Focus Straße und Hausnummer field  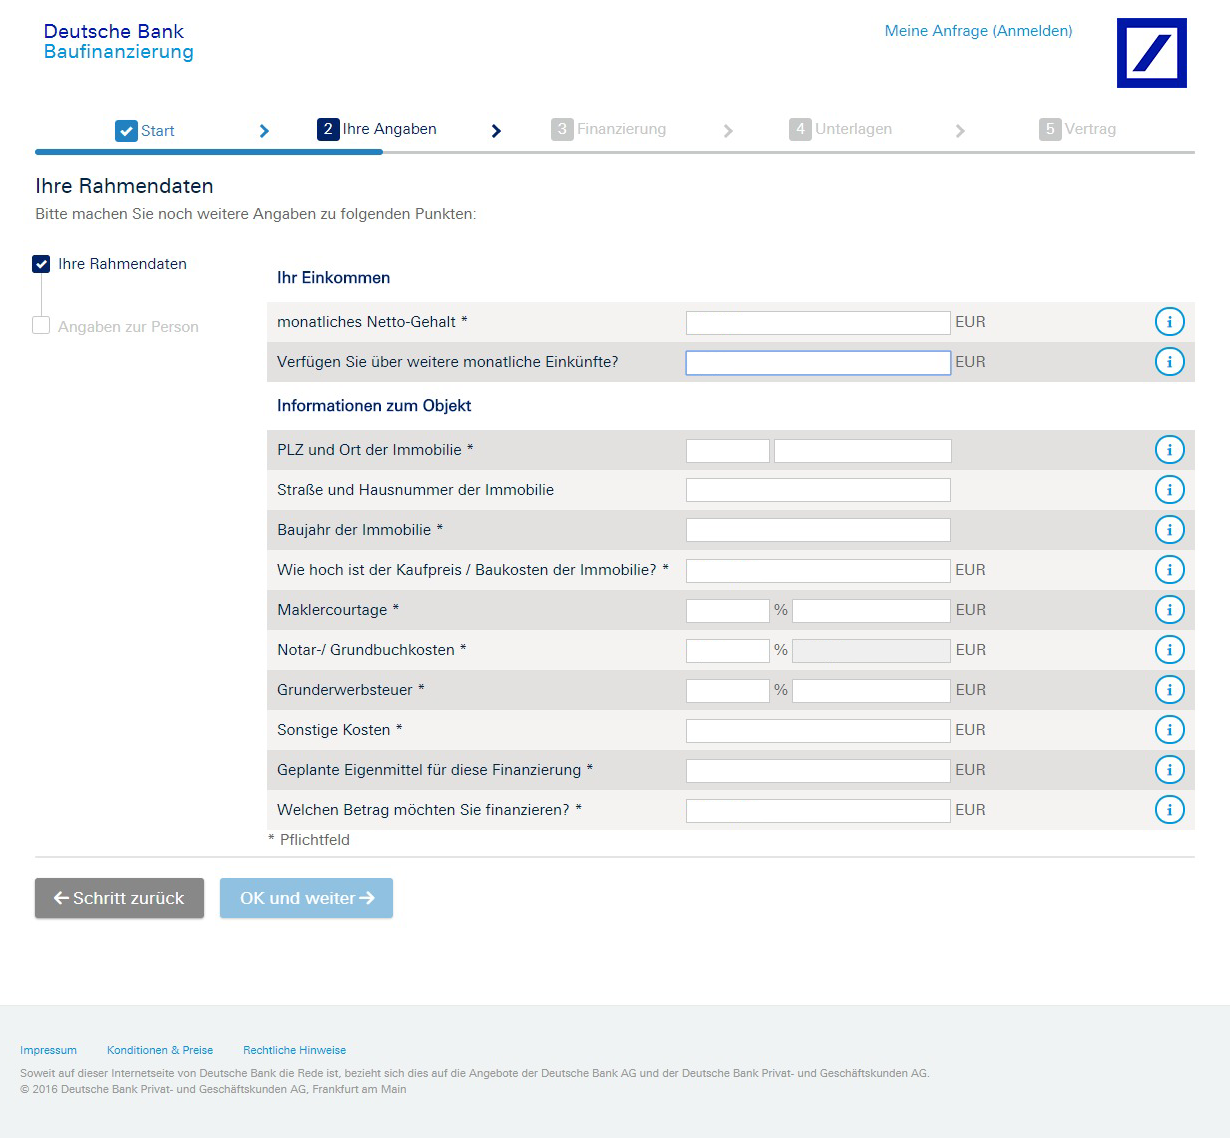[818, 490]
